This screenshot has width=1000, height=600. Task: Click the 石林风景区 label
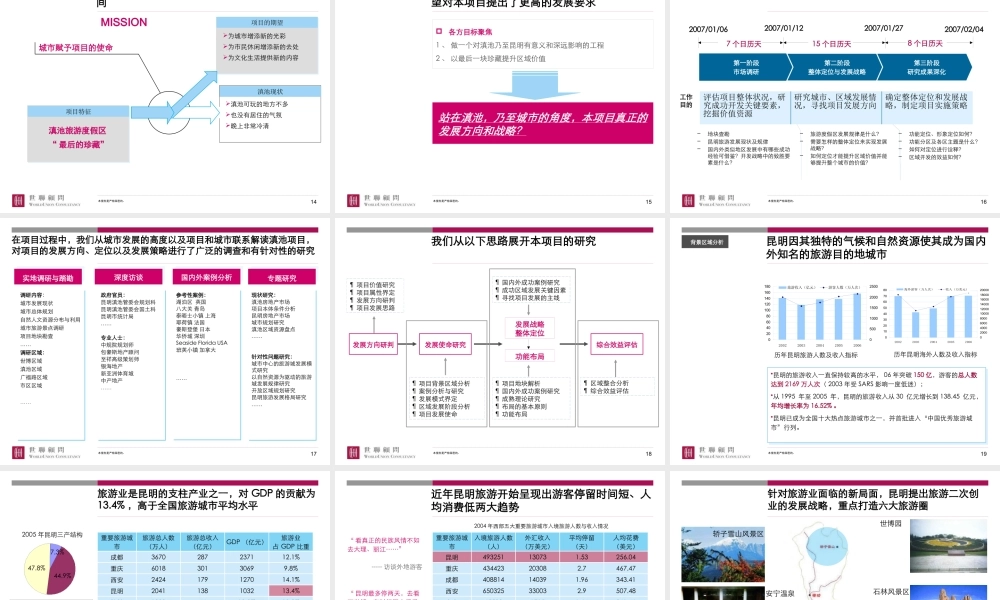coord(890,592)
